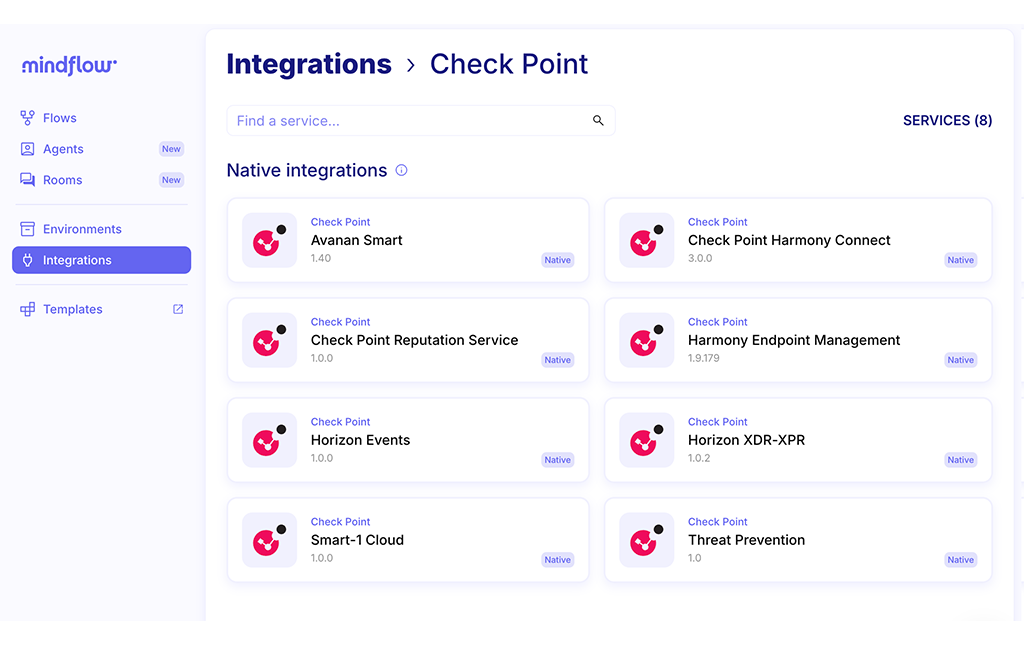Click the Horizon XDR-XPR logo icon
The image size is (1024, 645).
pyautogui.click(x=647, y=440)
